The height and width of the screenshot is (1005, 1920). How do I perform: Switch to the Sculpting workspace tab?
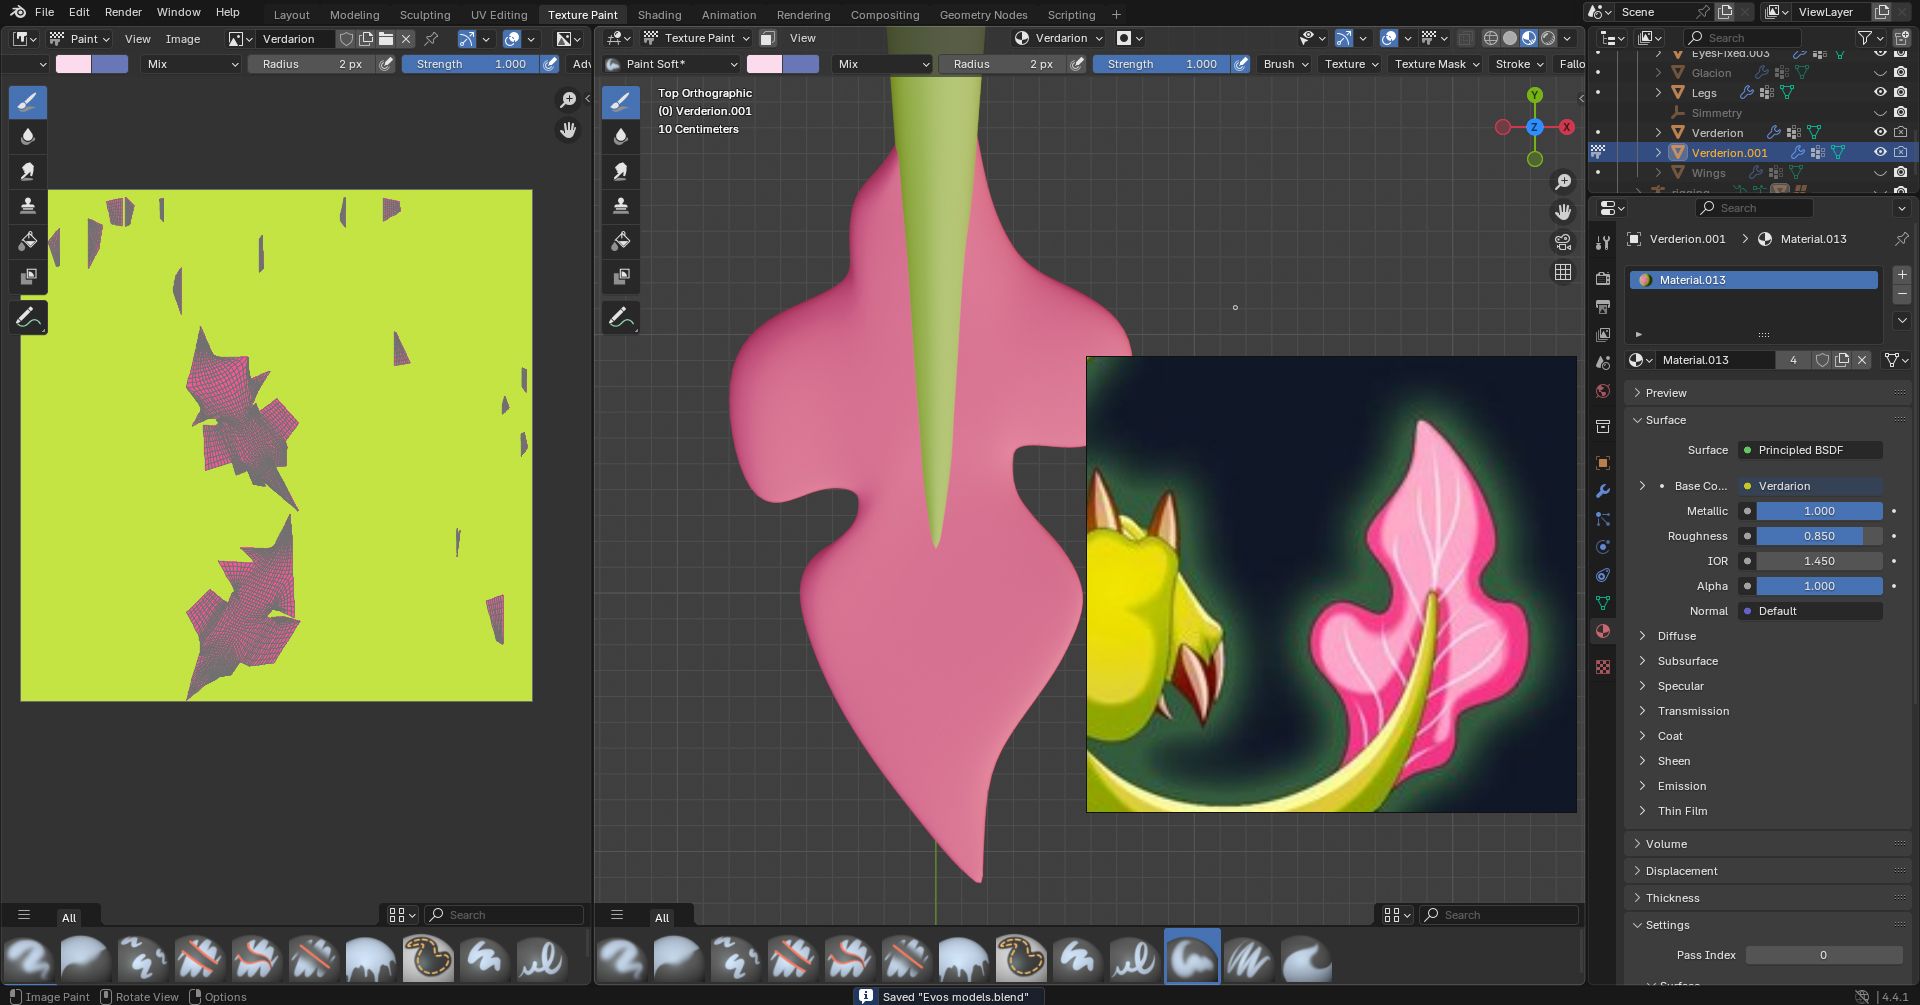(425, 15)
